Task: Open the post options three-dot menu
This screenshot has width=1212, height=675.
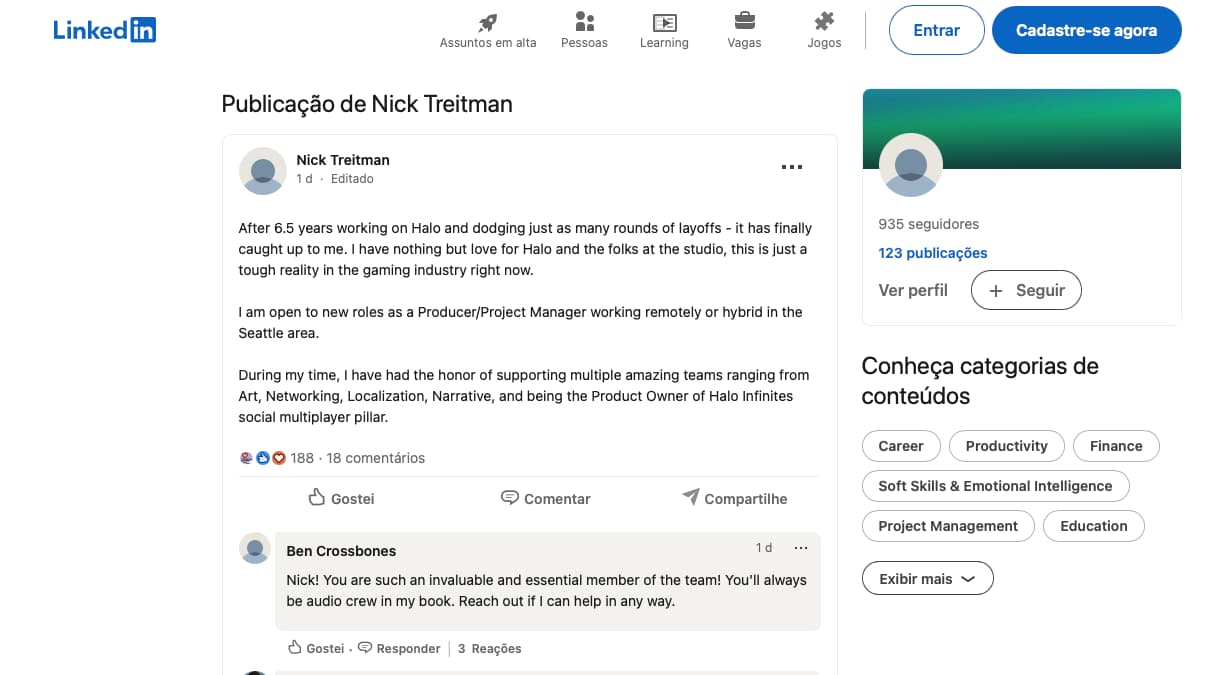Action: [792, 167]
